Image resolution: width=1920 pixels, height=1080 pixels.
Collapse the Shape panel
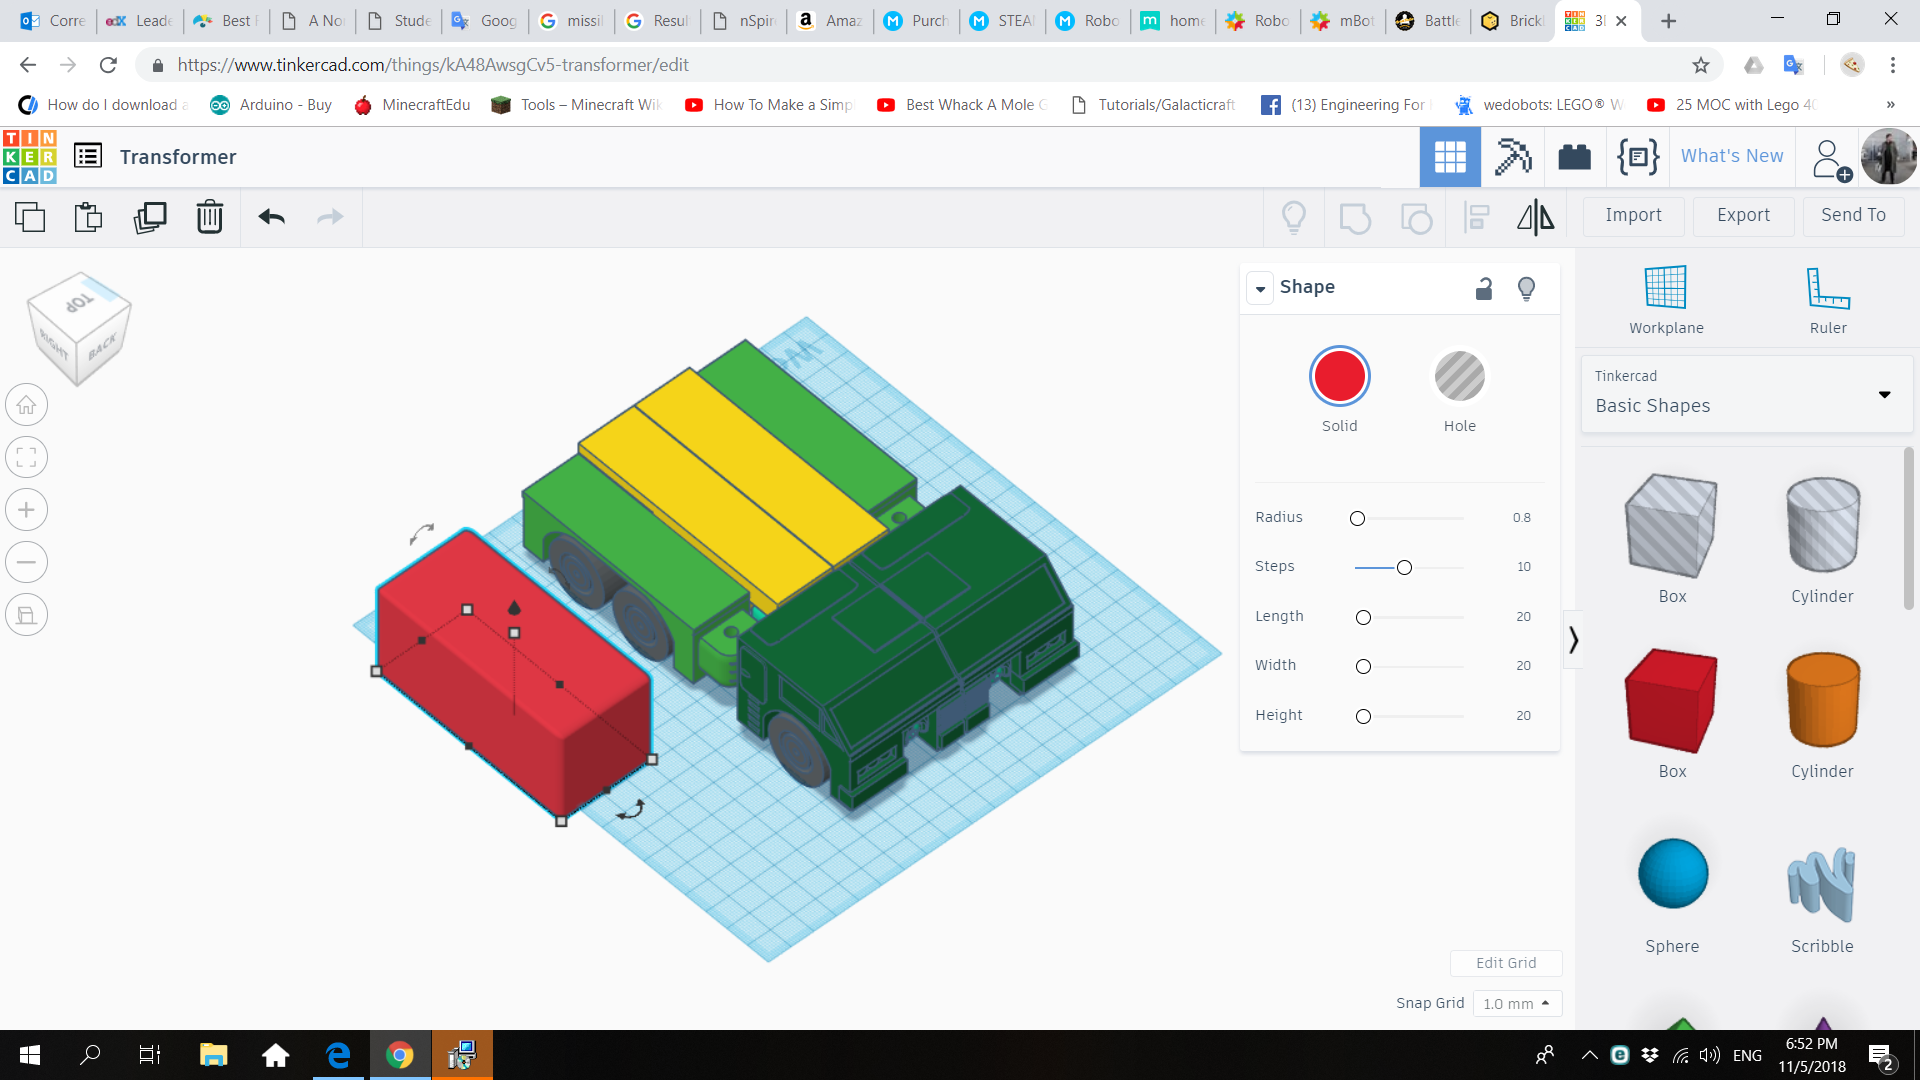pyautogui.click(x=1261, y=288)
